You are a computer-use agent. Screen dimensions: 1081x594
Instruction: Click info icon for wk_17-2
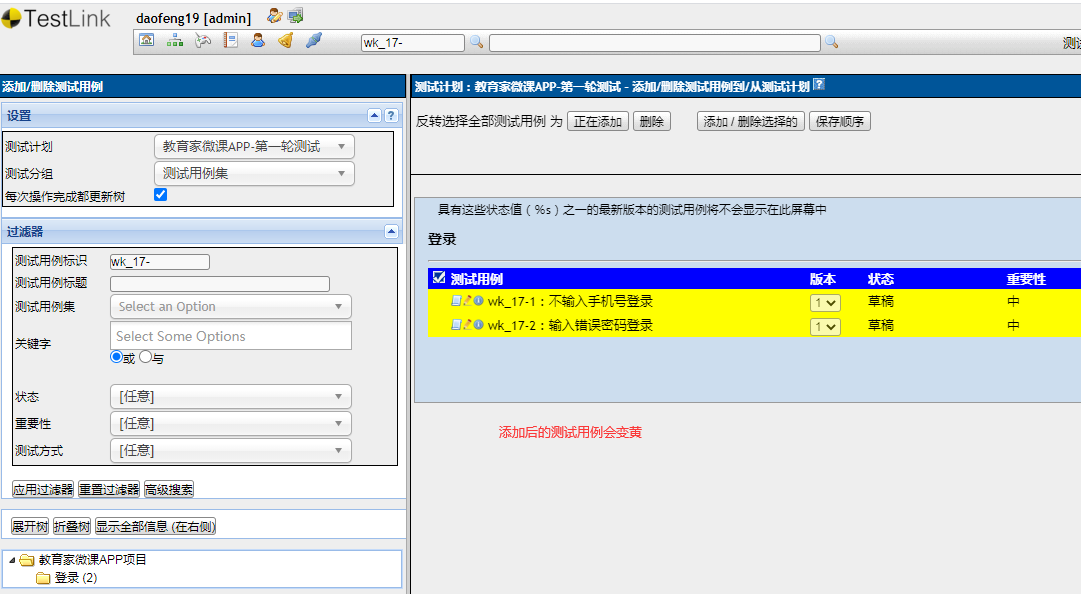point(478,325)
